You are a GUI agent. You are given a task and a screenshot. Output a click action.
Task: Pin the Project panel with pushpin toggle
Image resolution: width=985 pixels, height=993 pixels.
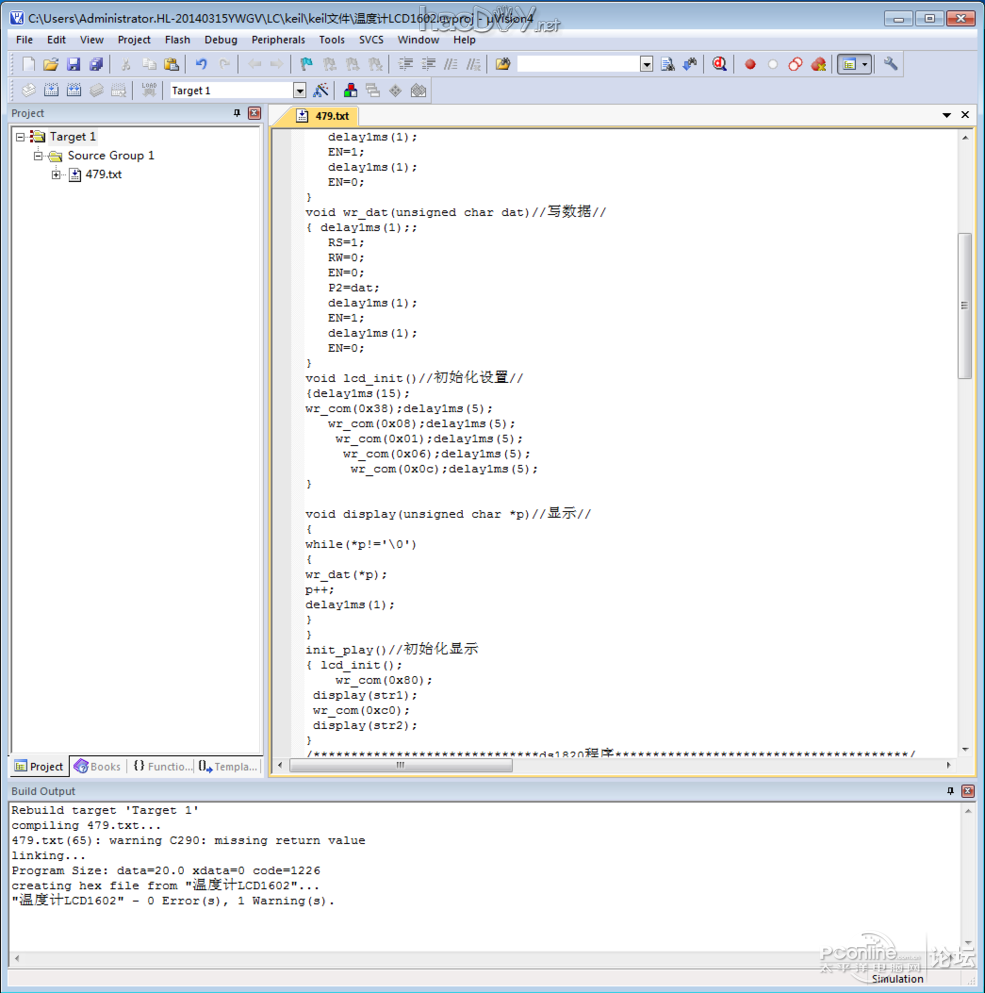pos(237,113)
